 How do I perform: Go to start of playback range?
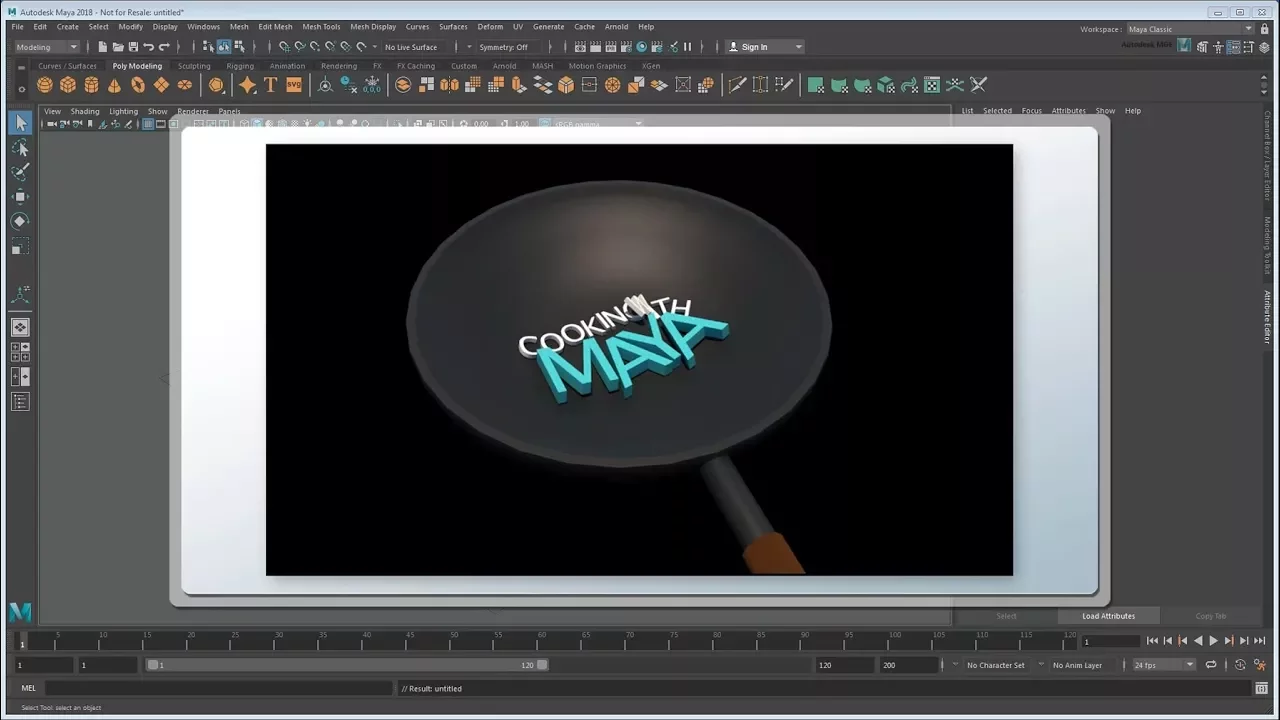pyautogui.click(x=1152, y=641)
